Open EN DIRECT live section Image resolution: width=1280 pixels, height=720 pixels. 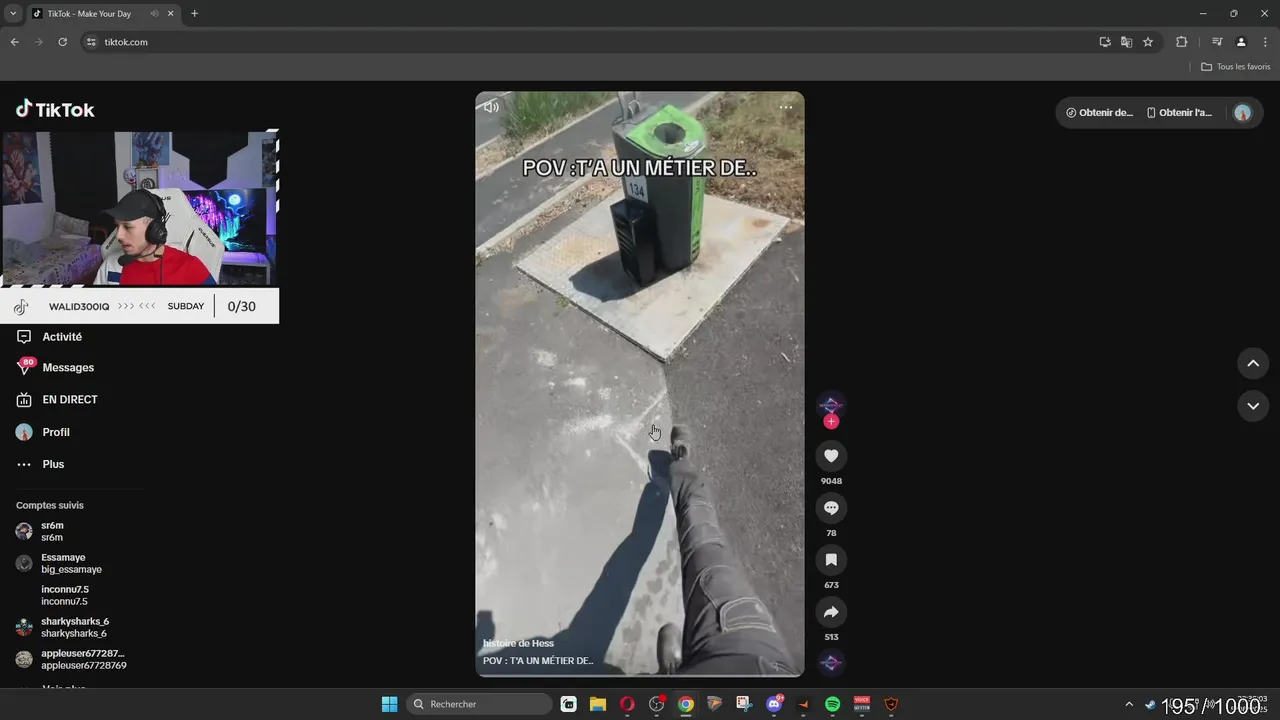70,400
